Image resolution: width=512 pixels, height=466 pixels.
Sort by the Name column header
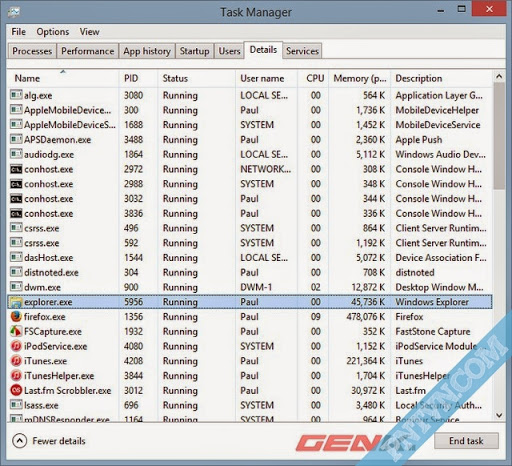pyautogui.click(x=63, y=78)
